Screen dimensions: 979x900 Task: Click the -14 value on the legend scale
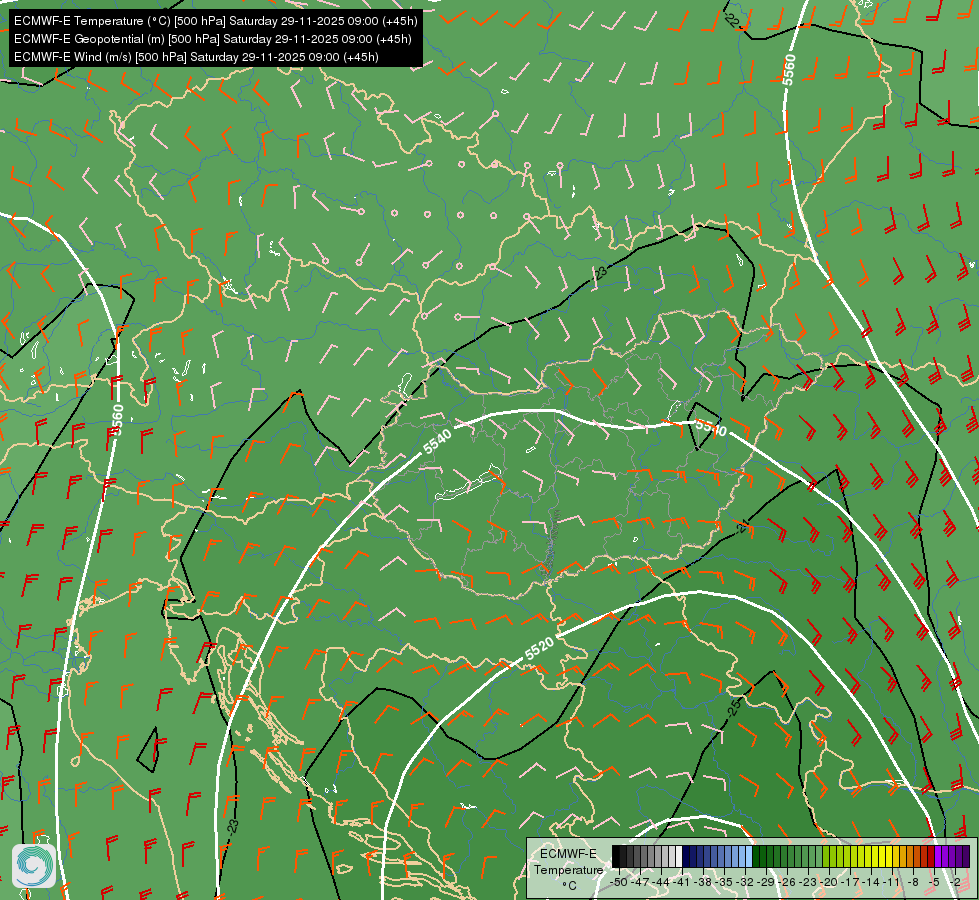(x=872, y=882)
